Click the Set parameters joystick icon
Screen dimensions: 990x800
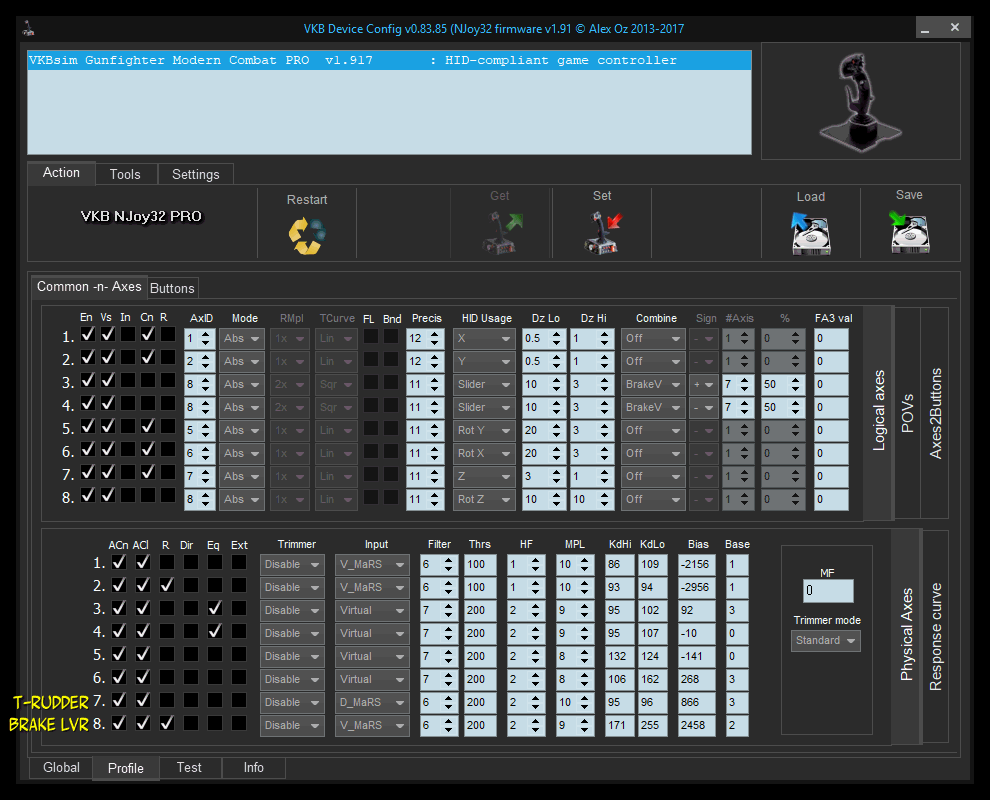(x=602, y=233)
